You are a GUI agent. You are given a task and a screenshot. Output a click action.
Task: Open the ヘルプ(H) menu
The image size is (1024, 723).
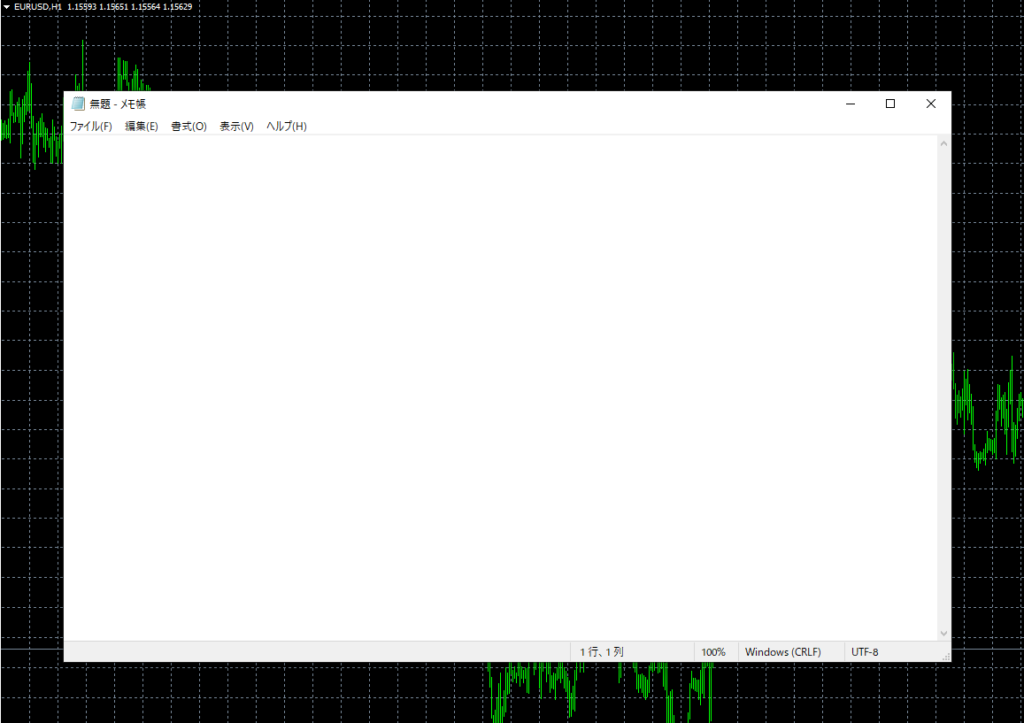coord(286,127)
